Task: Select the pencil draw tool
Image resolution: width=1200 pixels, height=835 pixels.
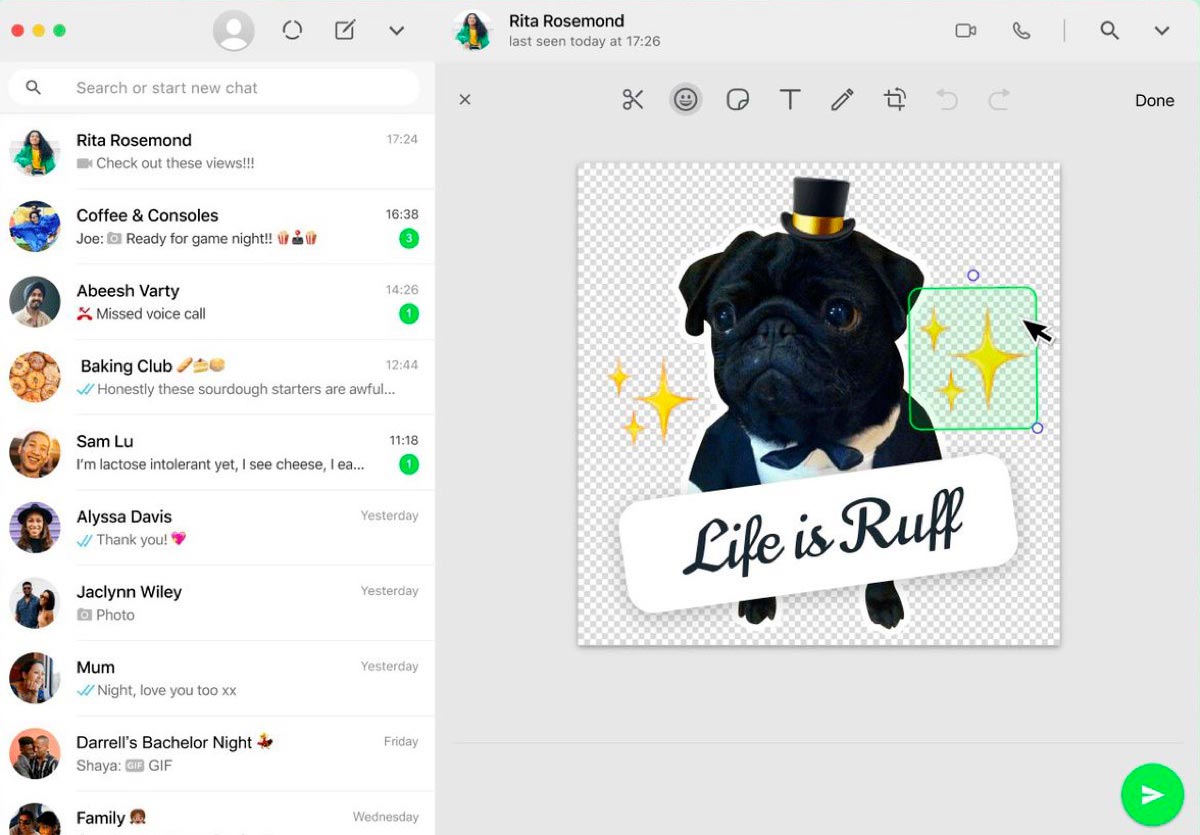Action: [x=842, y=100]
